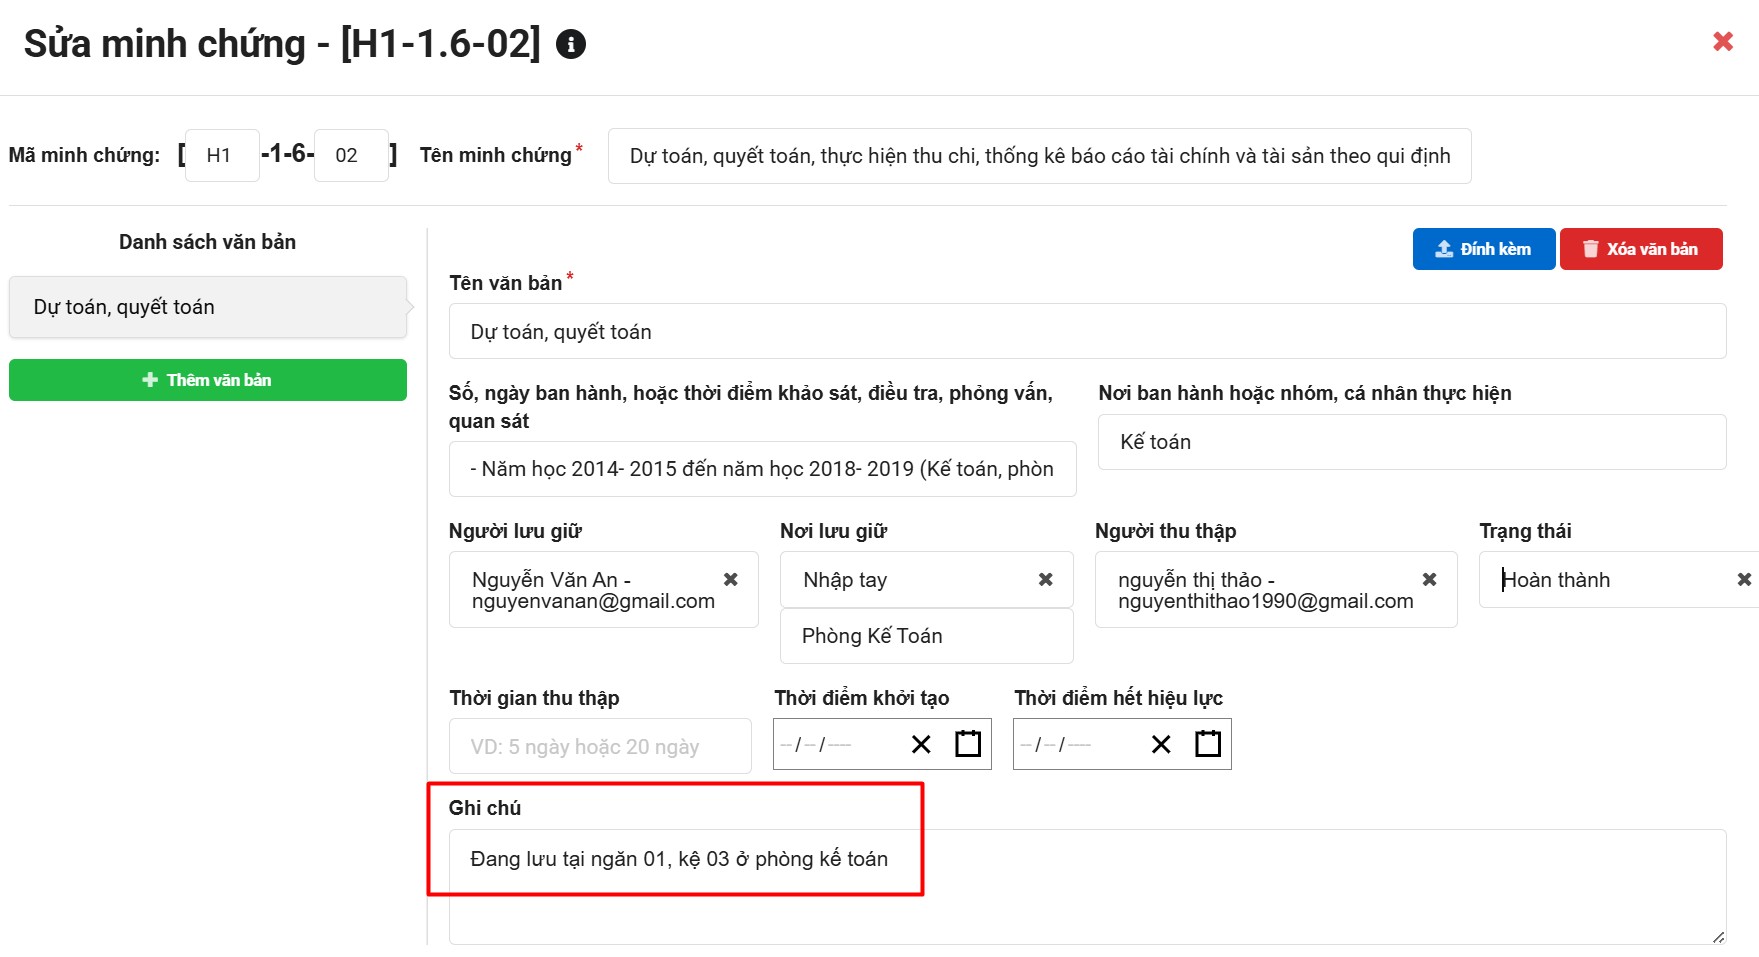Viewport: 1759px width, 957px height.
Task: Clear the Thời điểm khởi tạo date
Action: (x=921, y=745)
